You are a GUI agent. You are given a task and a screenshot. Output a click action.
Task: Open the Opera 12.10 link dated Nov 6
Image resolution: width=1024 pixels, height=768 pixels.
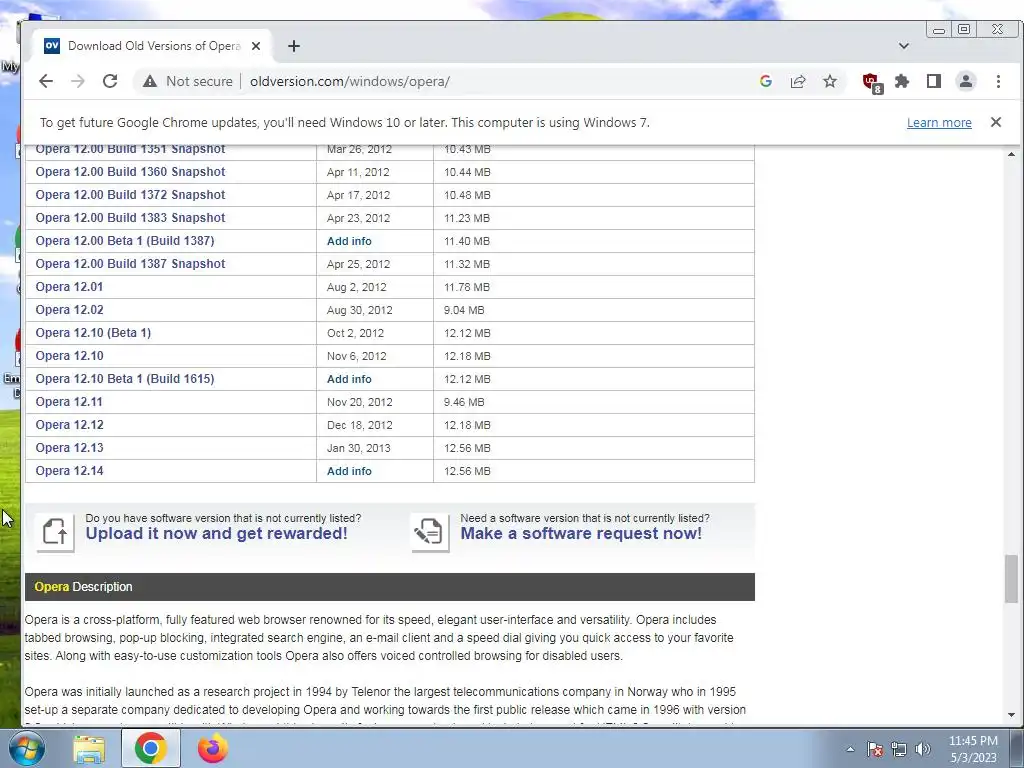coord(69,356)
